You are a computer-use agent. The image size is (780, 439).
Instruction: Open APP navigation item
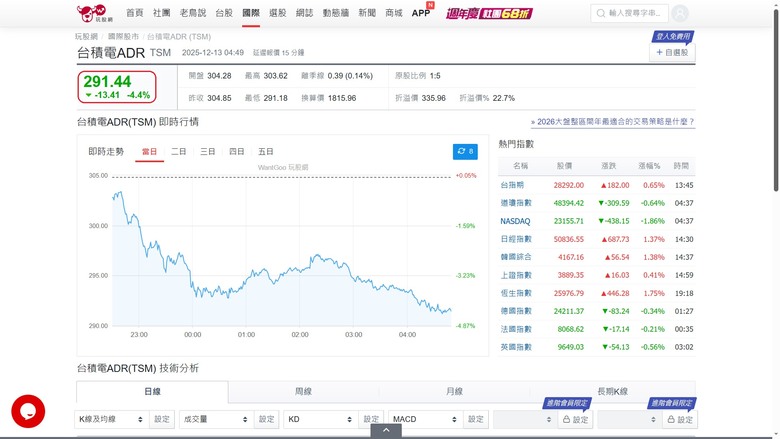(421, 13)
